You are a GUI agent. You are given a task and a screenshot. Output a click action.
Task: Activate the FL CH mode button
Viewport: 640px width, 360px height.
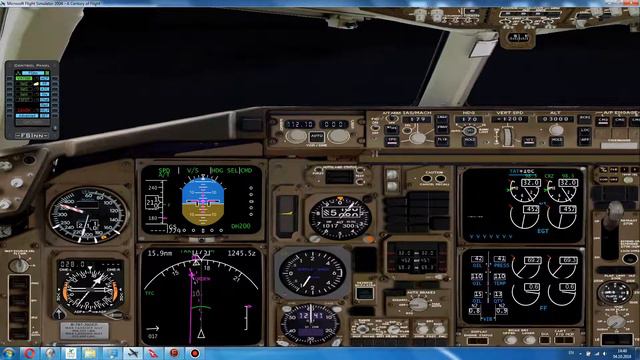442,140
